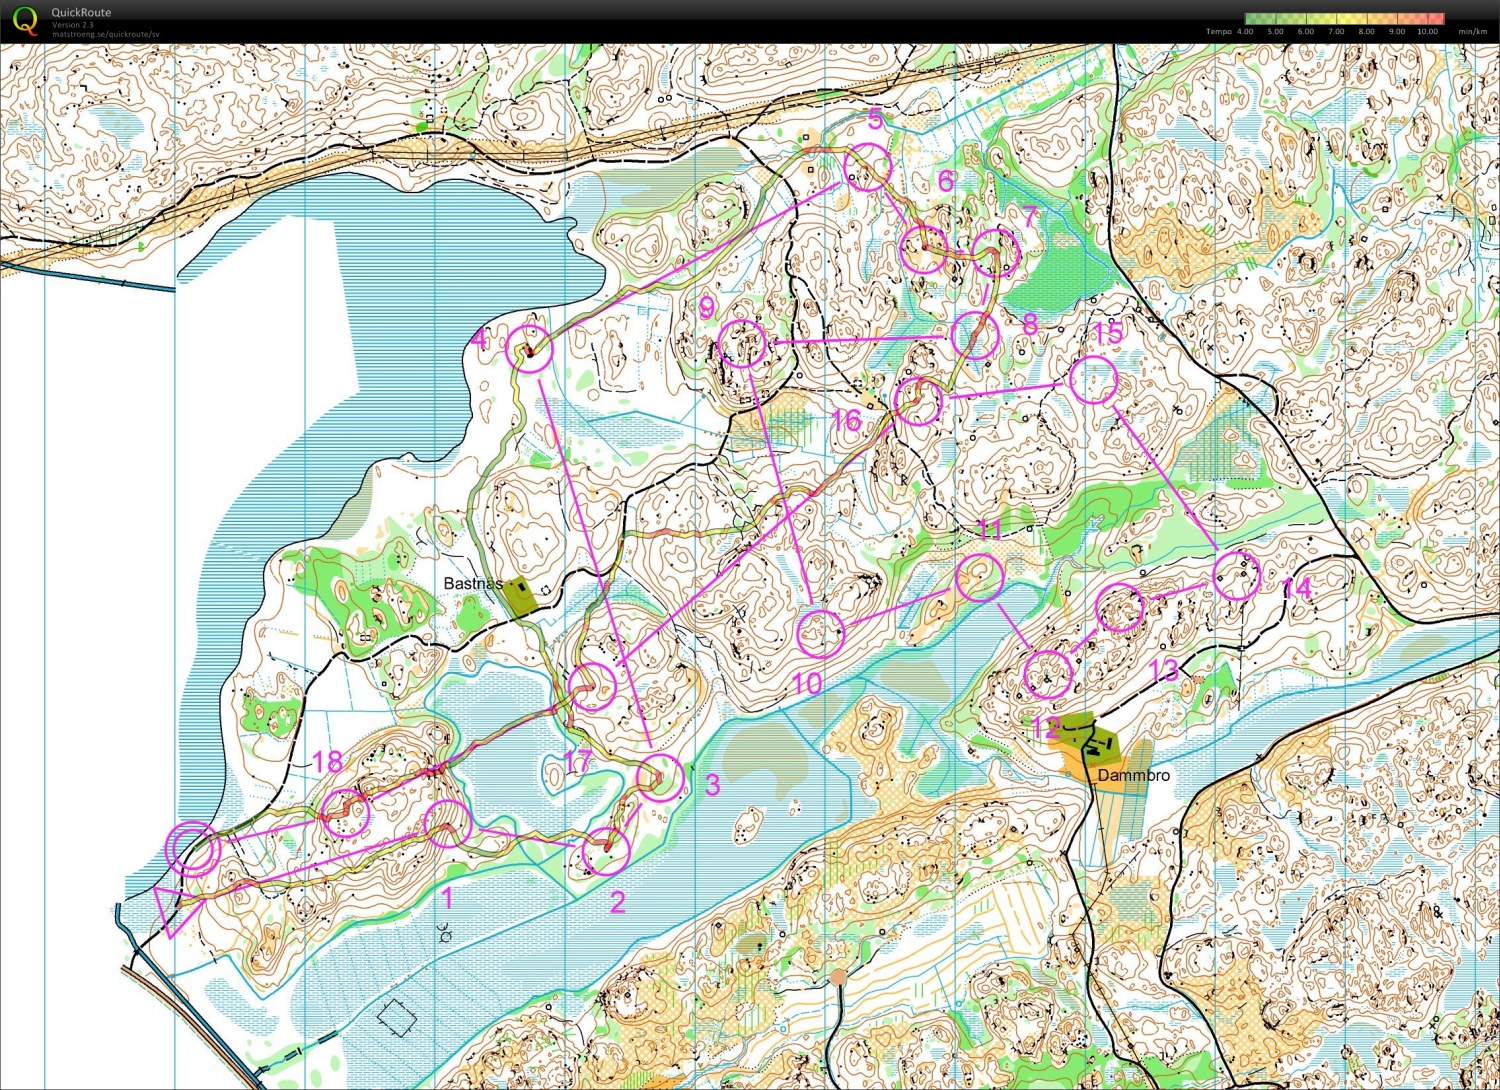Click the QuickRoute title text
This screenshot has height=1090, width=1500.
tap(81, 13)
